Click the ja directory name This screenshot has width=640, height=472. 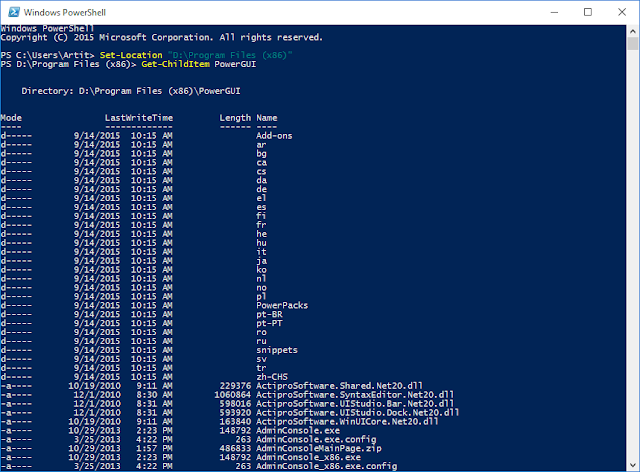[x=262, y=261]
